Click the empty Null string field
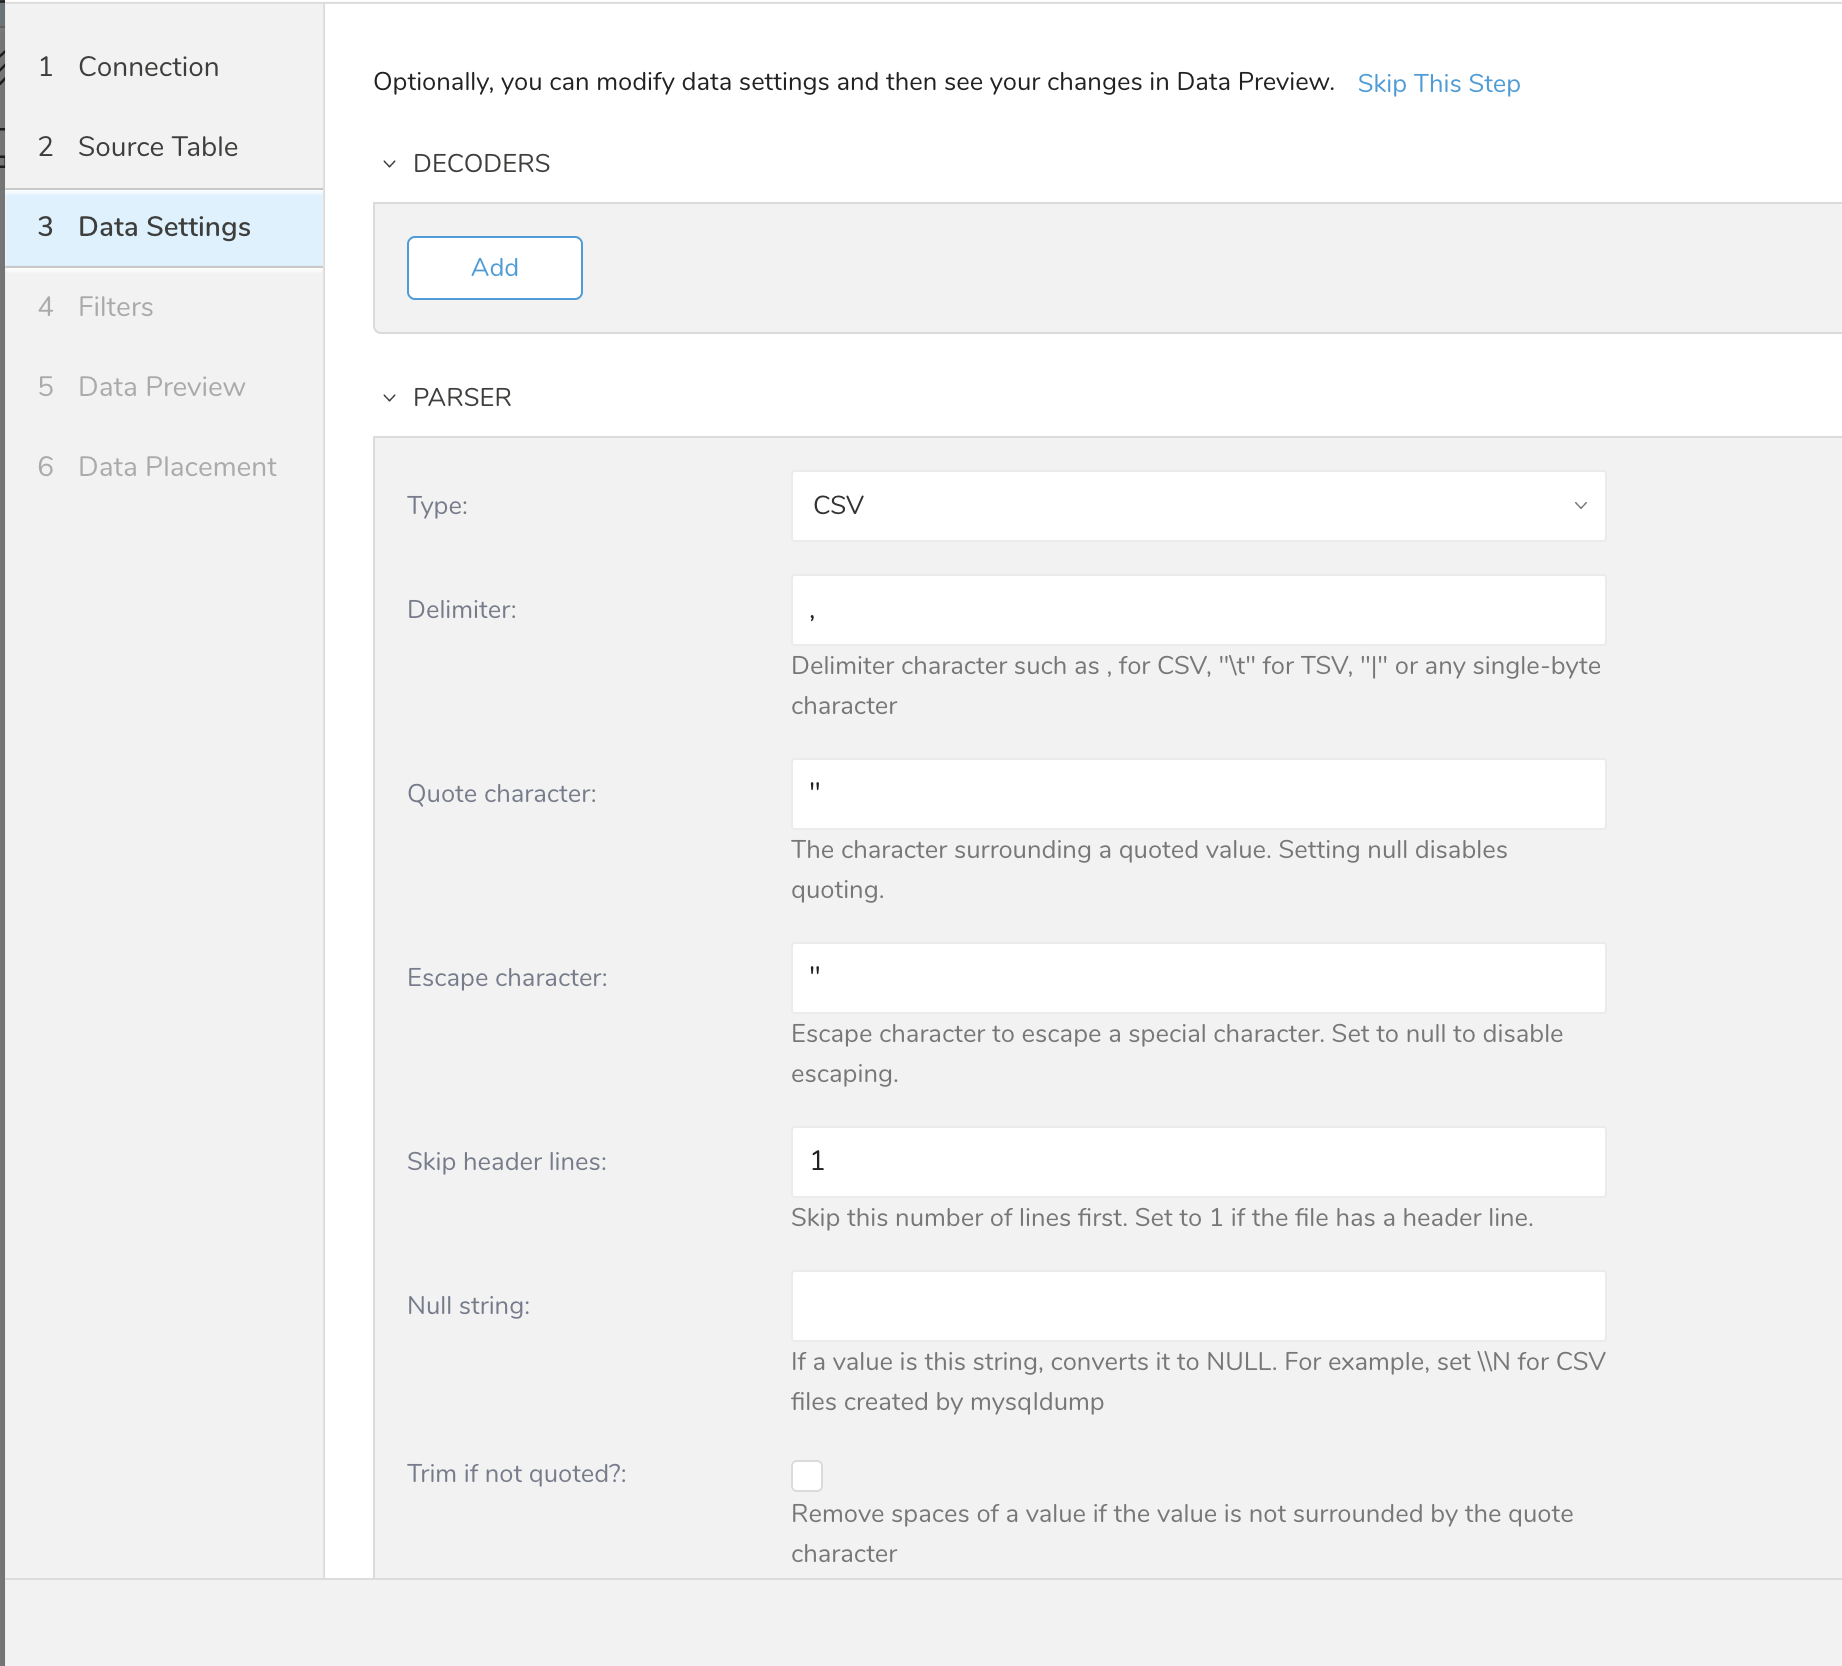1842x1666 pixels. (1197, 1306)
